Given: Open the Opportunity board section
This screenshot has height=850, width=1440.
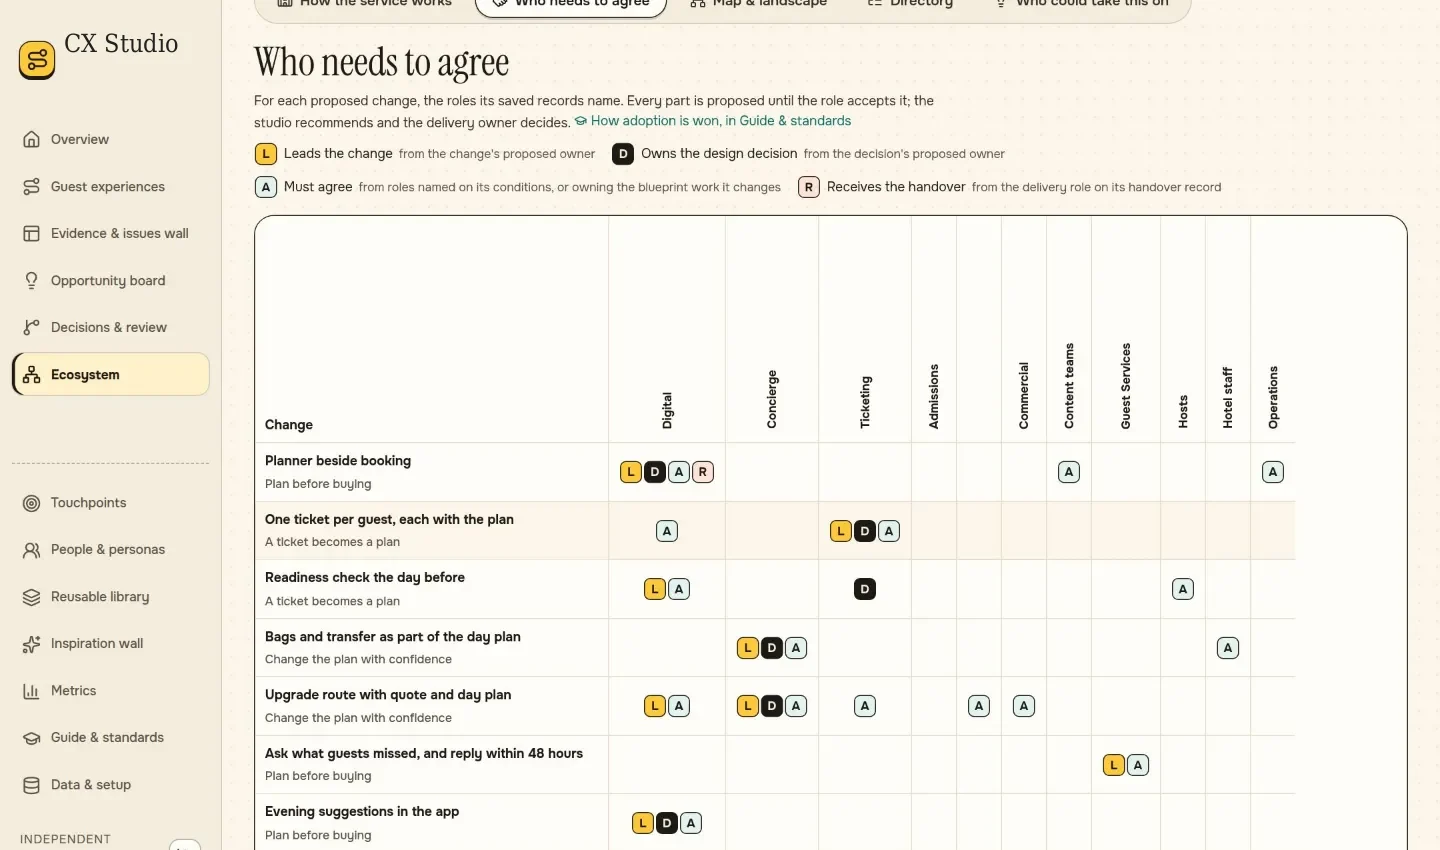Looking at the screenshot, I should pyautogui.click(x=110, y=280).
